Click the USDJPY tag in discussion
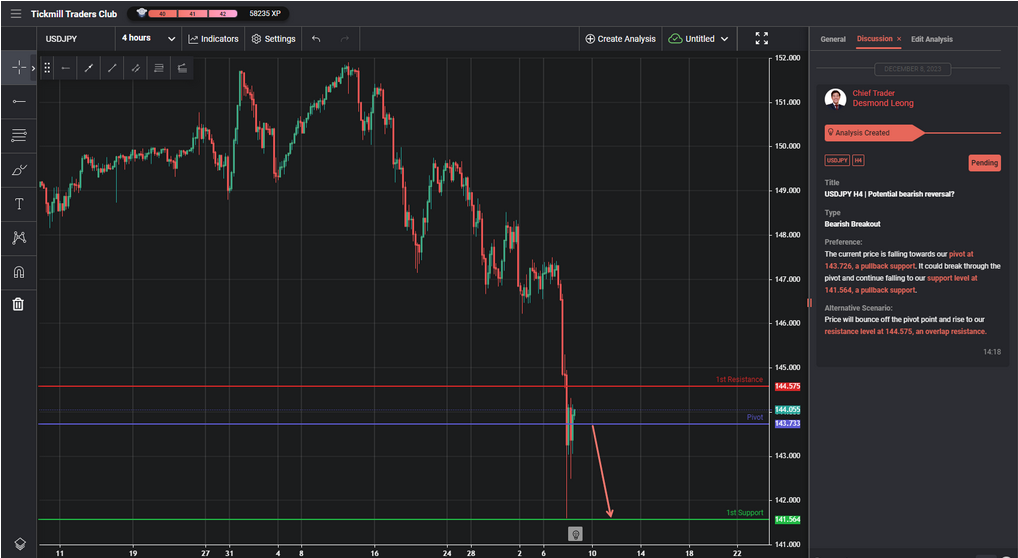 pos(837,160)
